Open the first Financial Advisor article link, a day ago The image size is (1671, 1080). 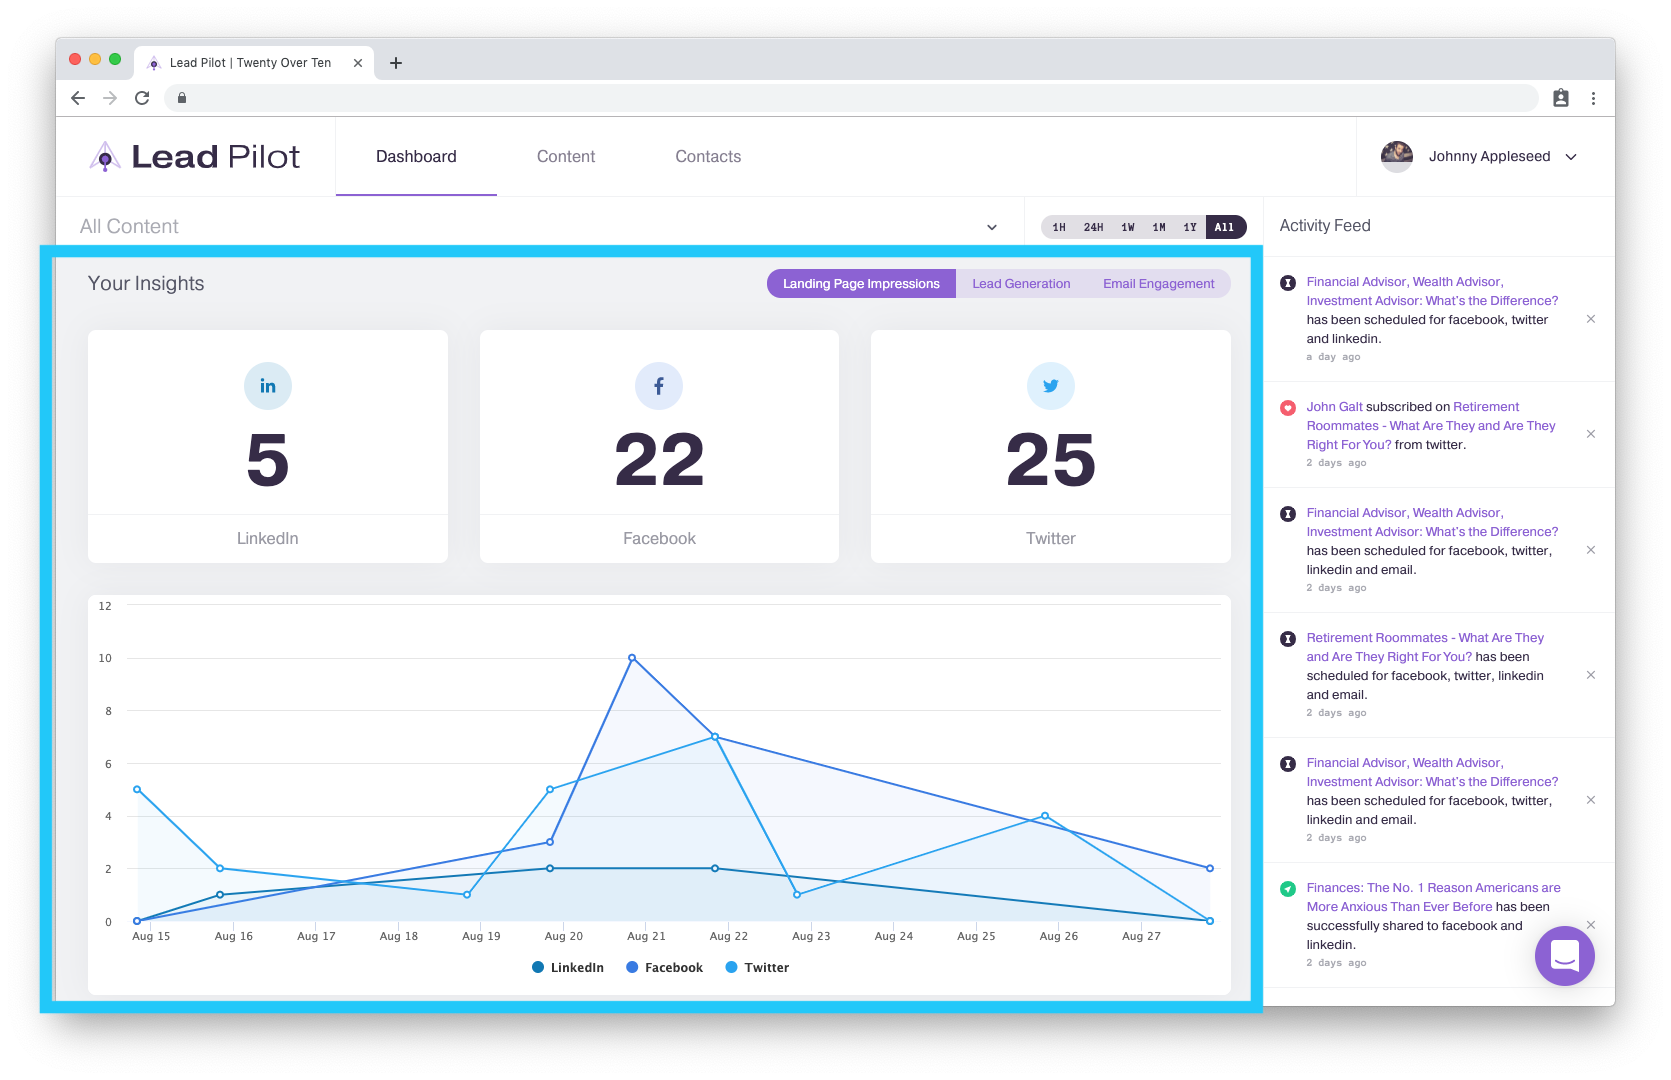1432,291
